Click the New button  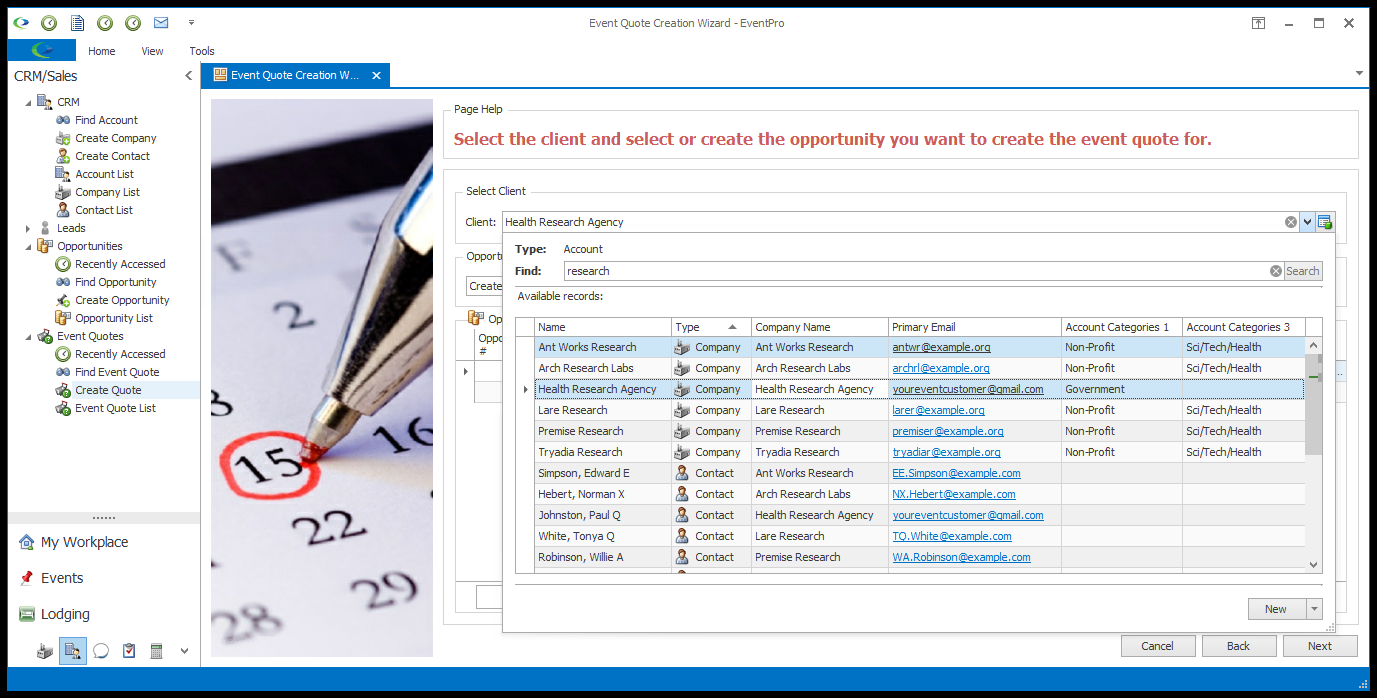1276,609
